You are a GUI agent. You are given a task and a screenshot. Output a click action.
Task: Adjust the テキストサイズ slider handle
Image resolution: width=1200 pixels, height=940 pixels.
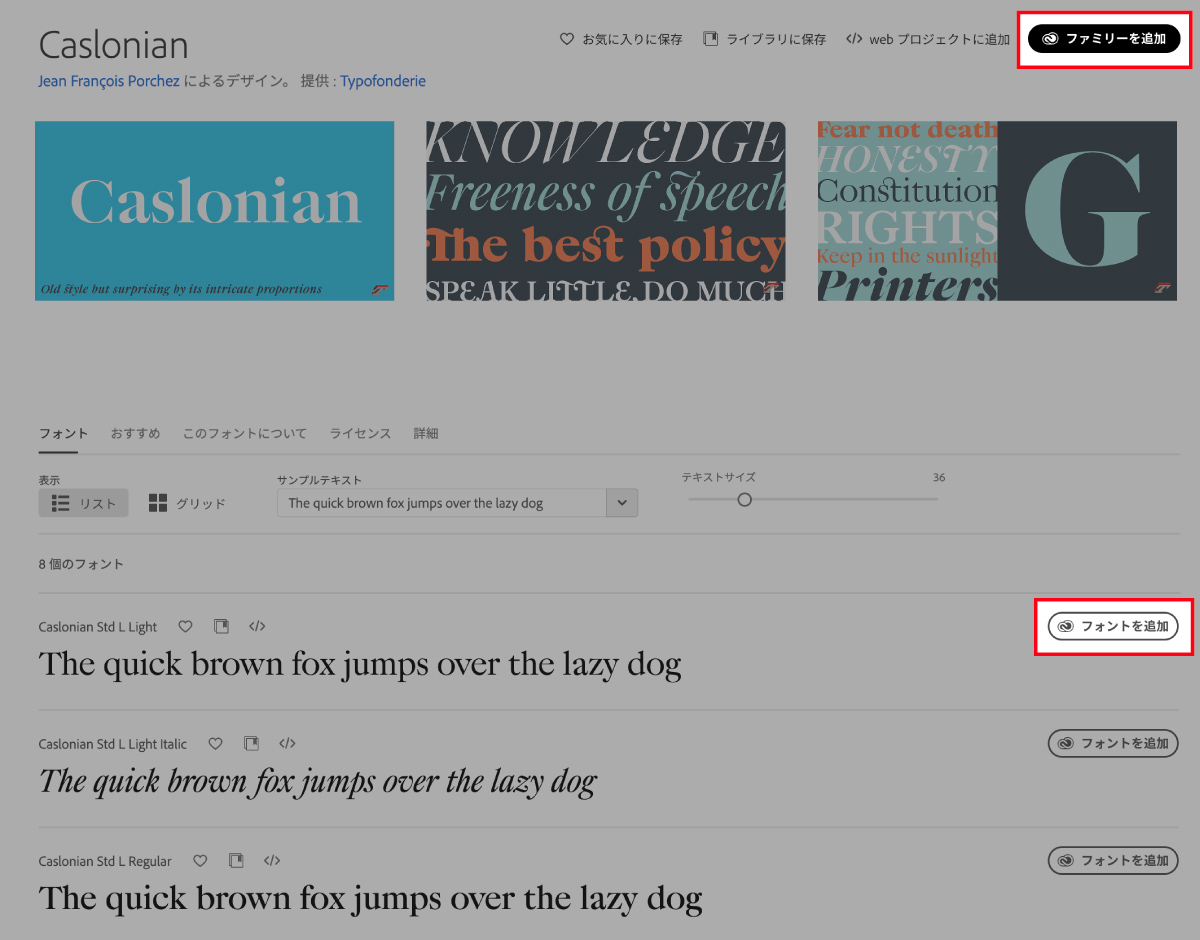point(744,499)
